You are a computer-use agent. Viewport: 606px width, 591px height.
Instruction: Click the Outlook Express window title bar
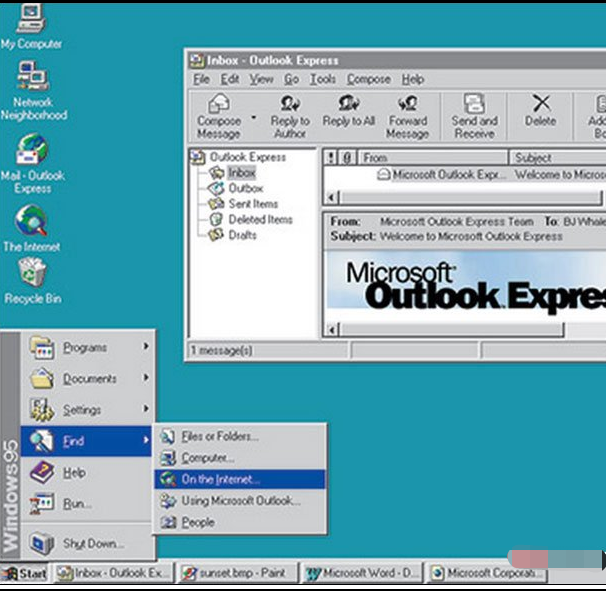397,60
